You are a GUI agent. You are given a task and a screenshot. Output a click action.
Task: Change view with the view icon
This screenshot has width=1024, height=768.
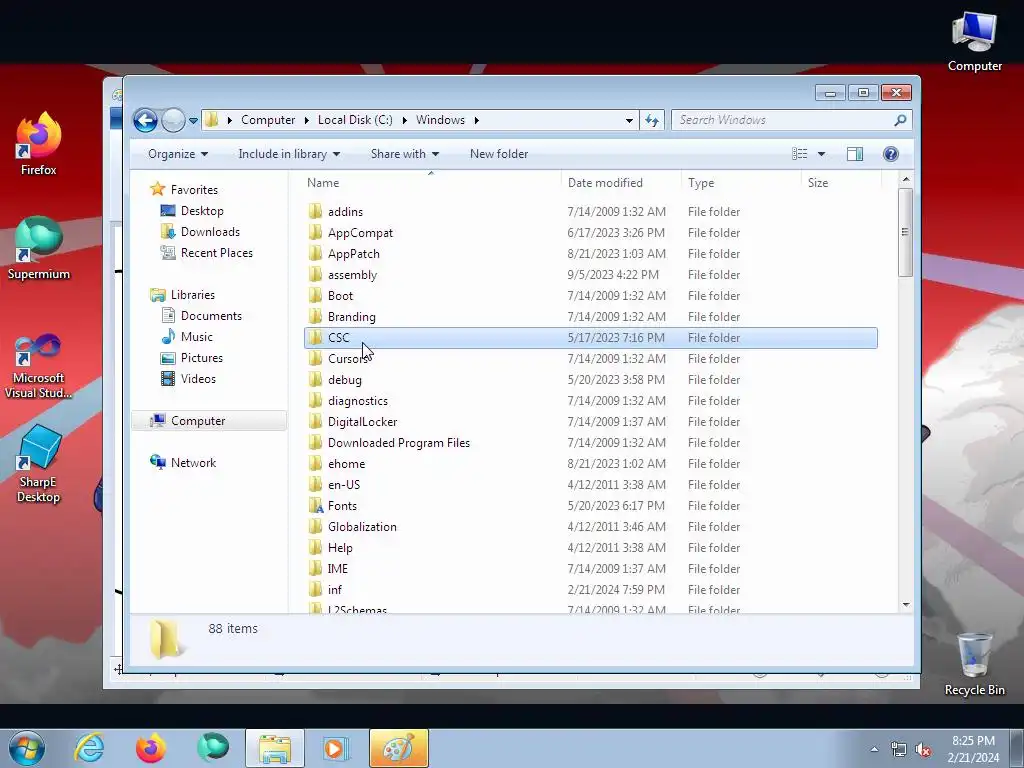[799, 154]
